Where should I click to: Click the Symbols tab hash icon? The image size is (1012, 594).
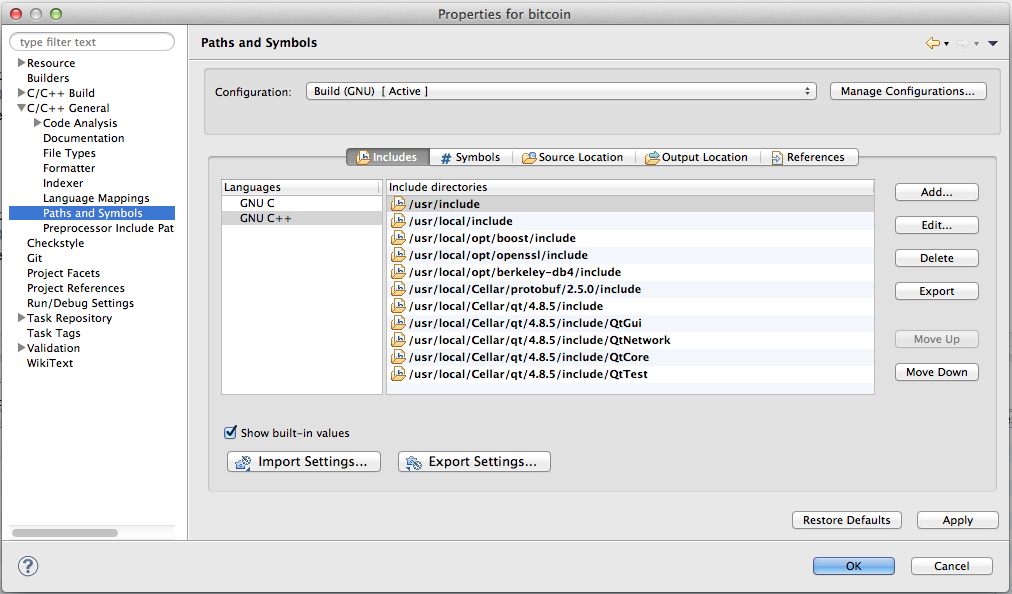point(446,158)
